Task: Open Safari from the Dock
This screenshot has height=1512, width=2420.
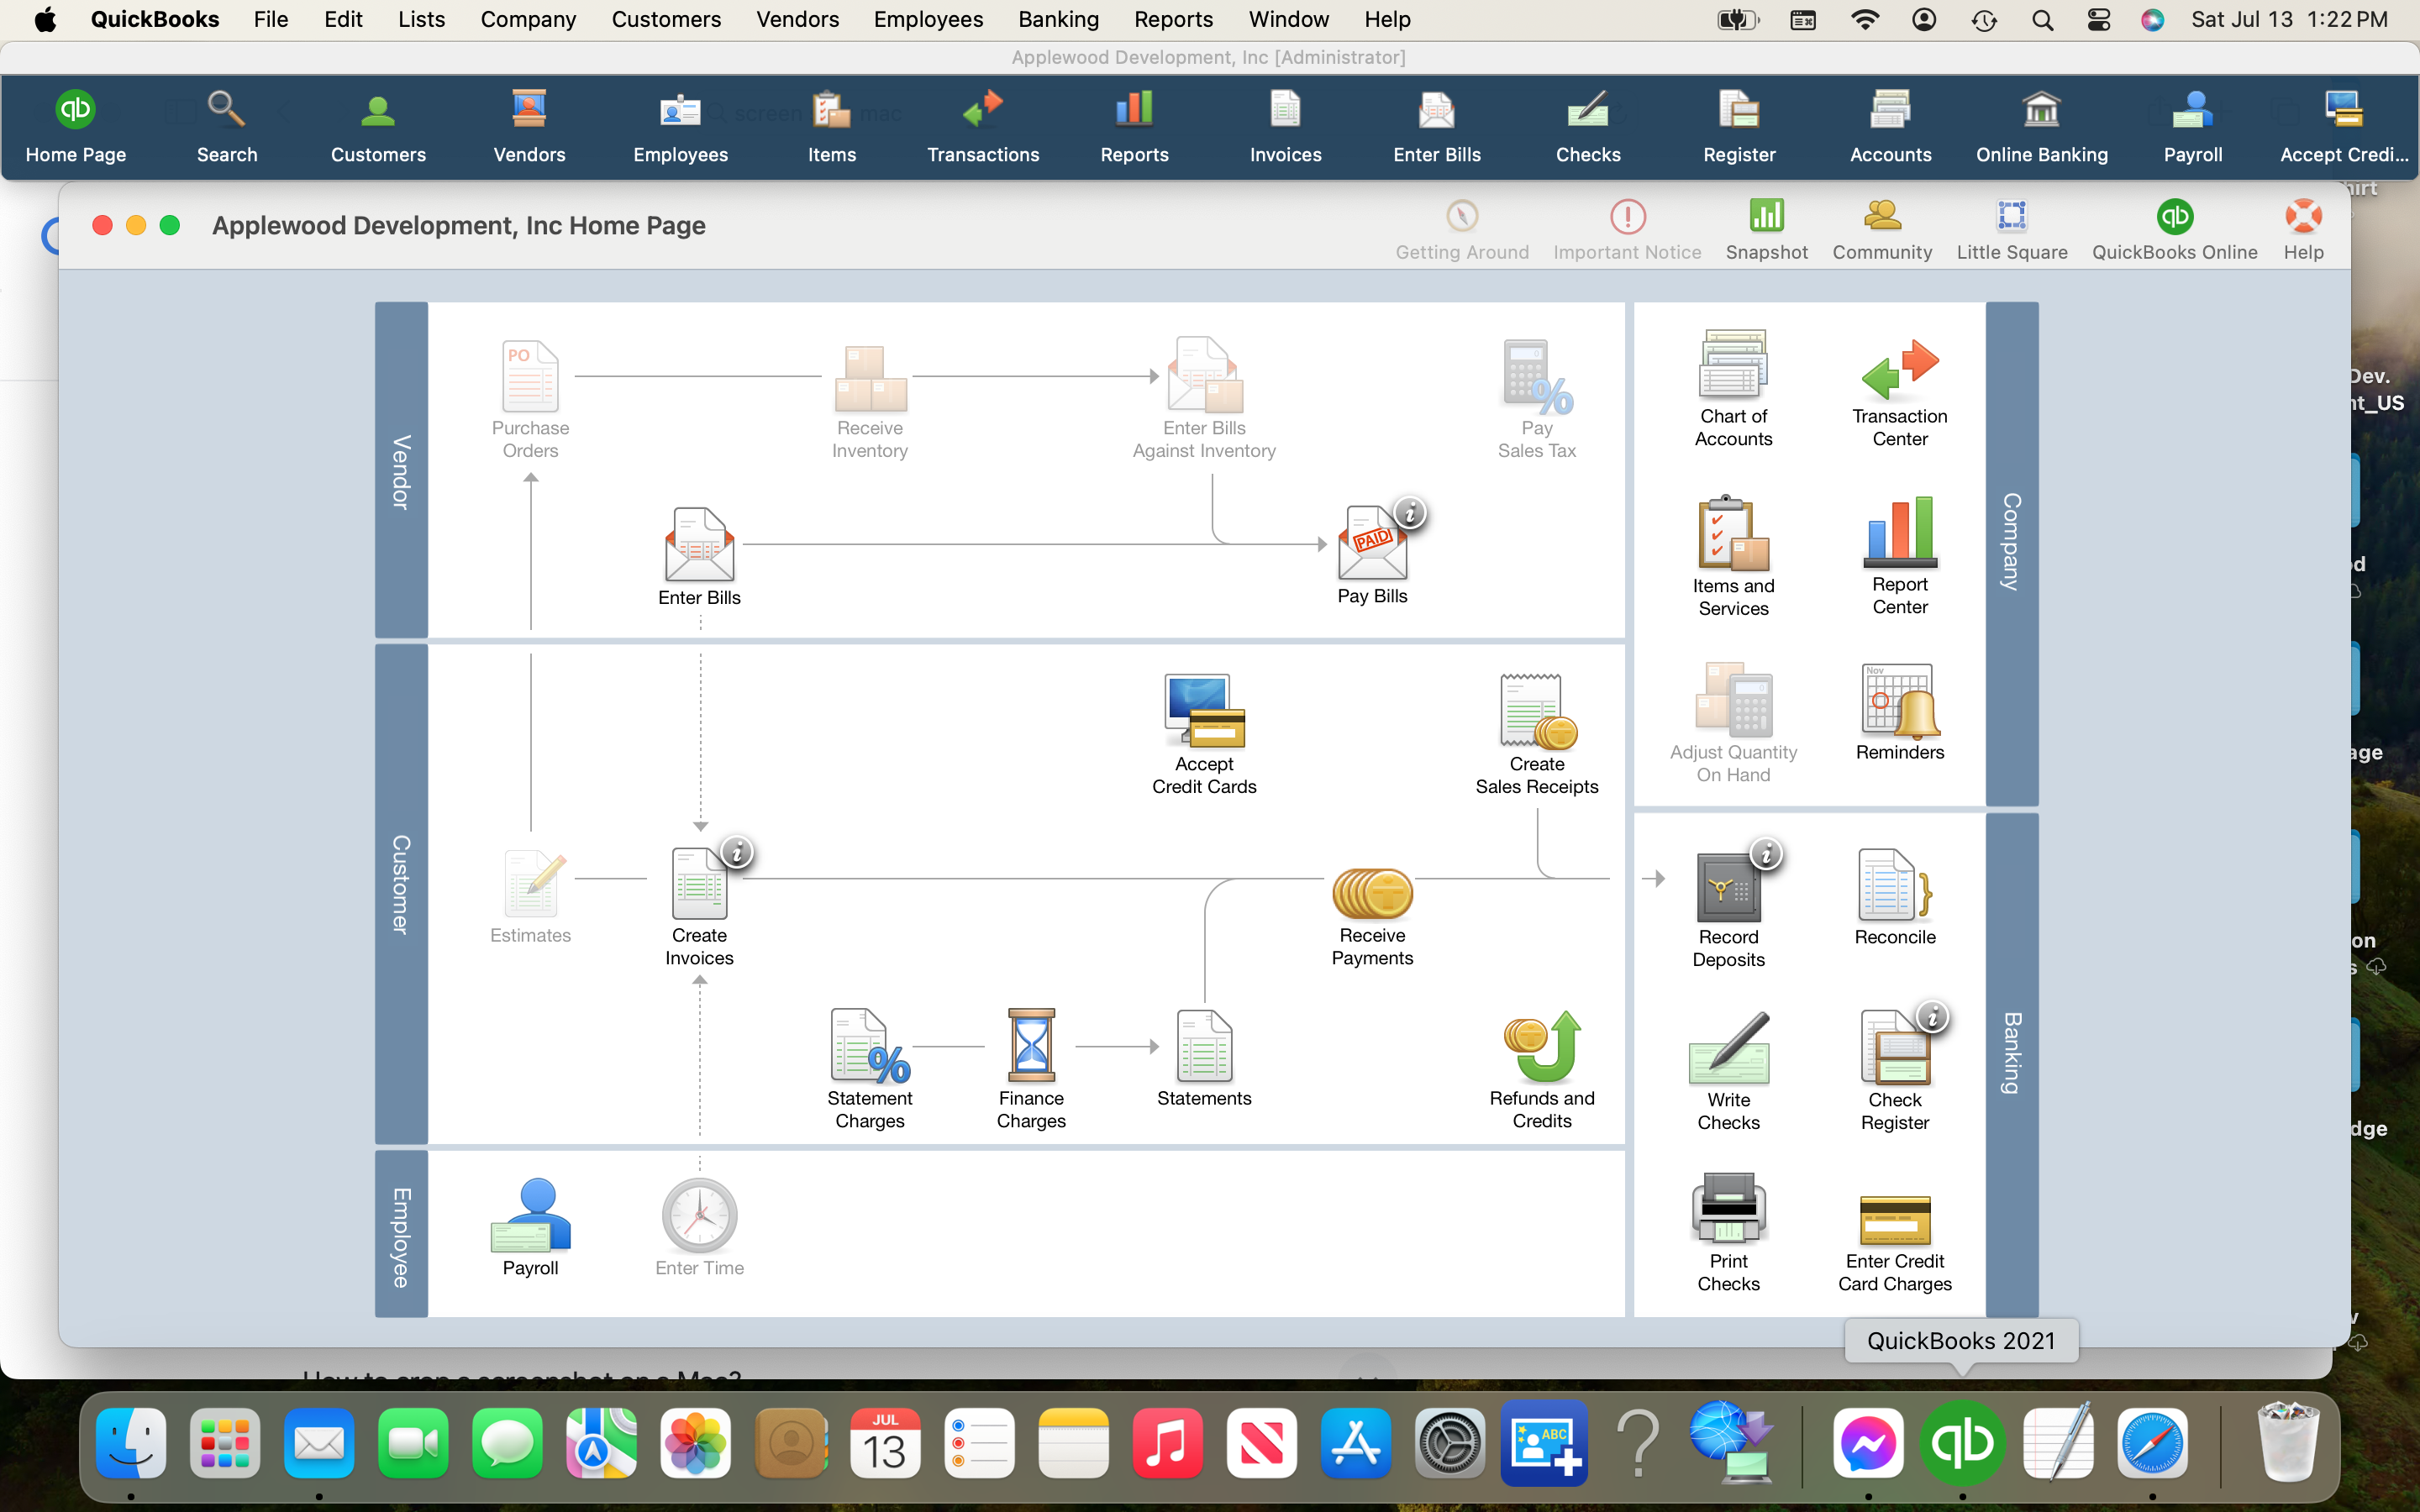Action: [x=2151, y=1443]
